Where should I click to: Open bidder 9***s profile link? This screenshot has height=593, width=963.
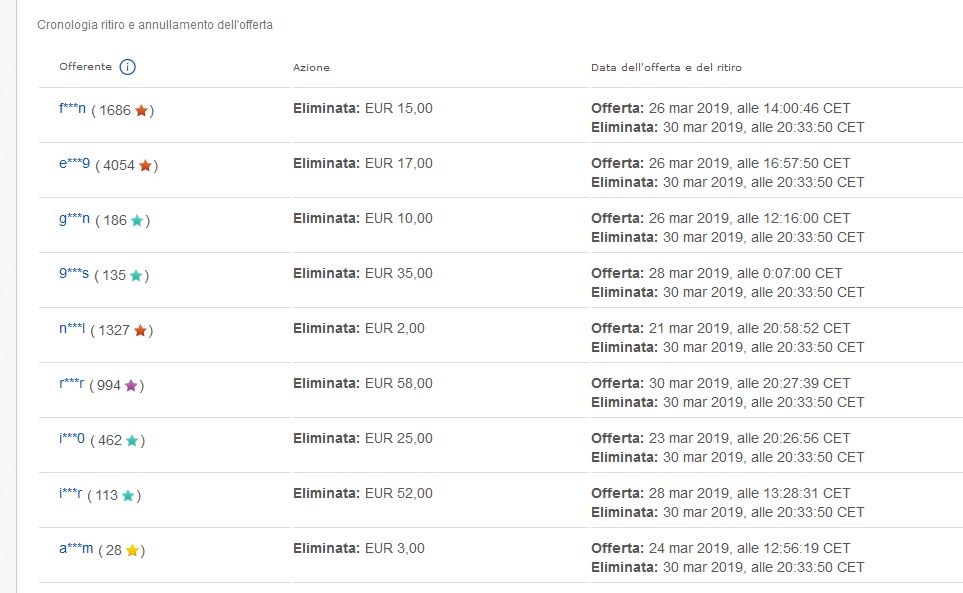point(74,274)
